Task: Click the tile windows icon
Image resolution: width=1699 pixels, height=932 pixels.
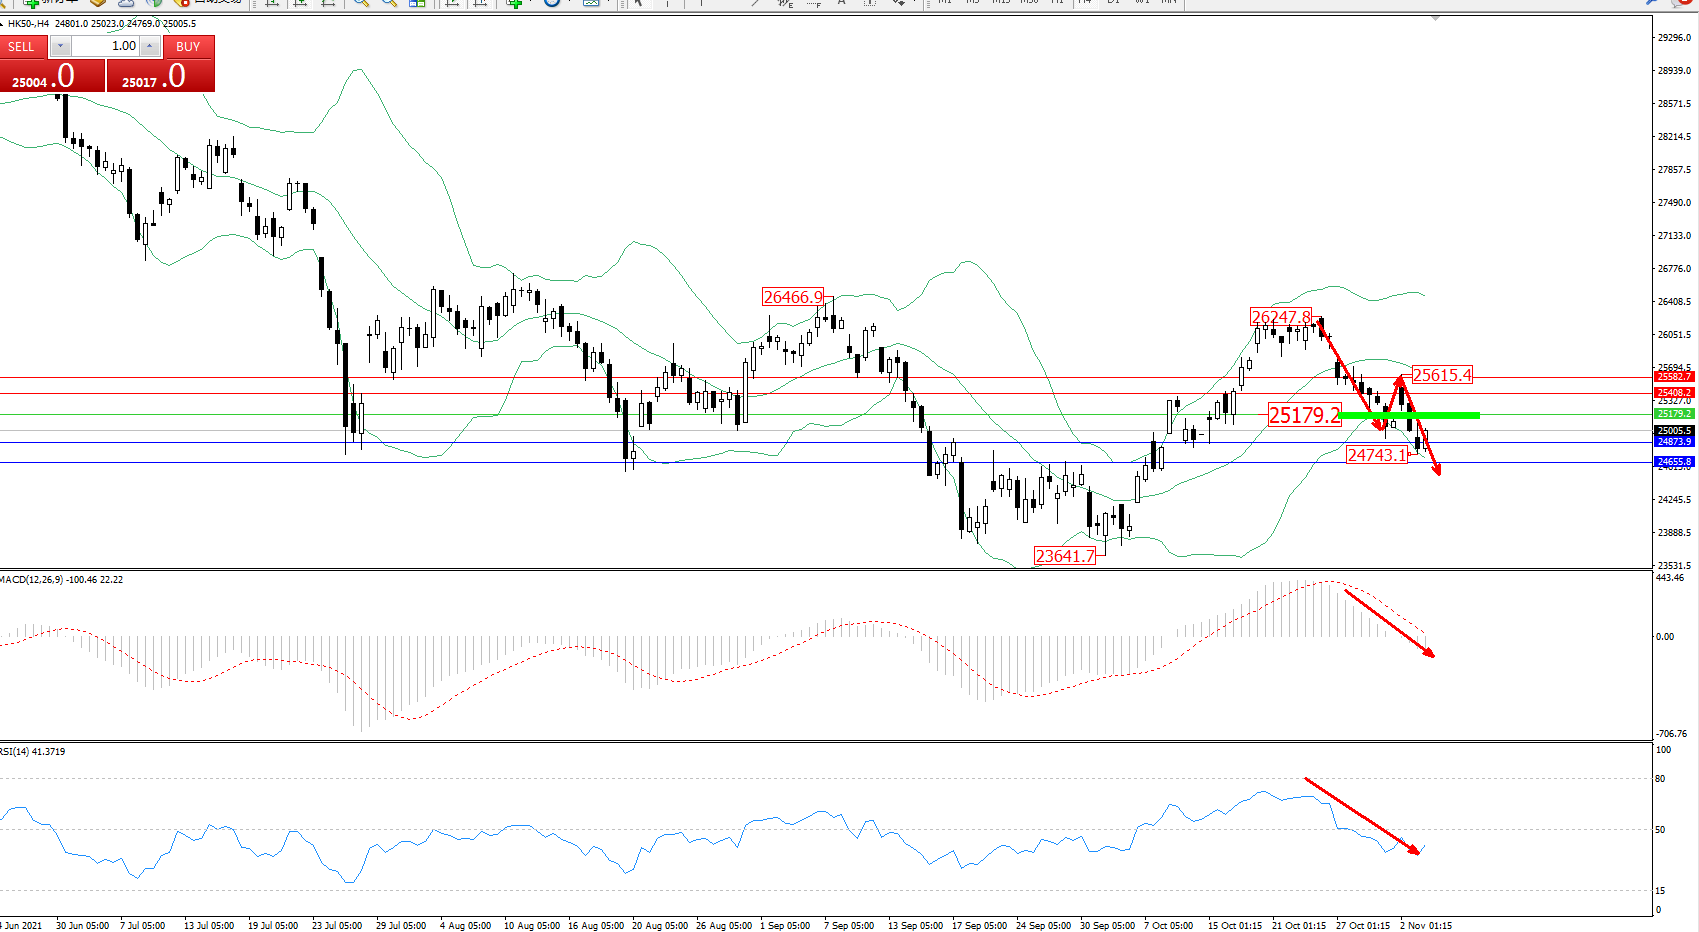Action: pos(417,3)
